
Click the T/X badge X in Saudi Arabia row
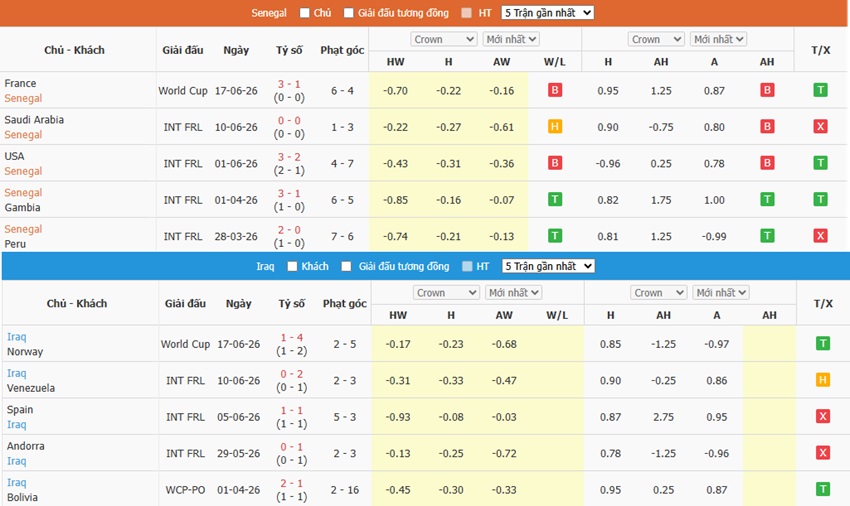[820, 126]
